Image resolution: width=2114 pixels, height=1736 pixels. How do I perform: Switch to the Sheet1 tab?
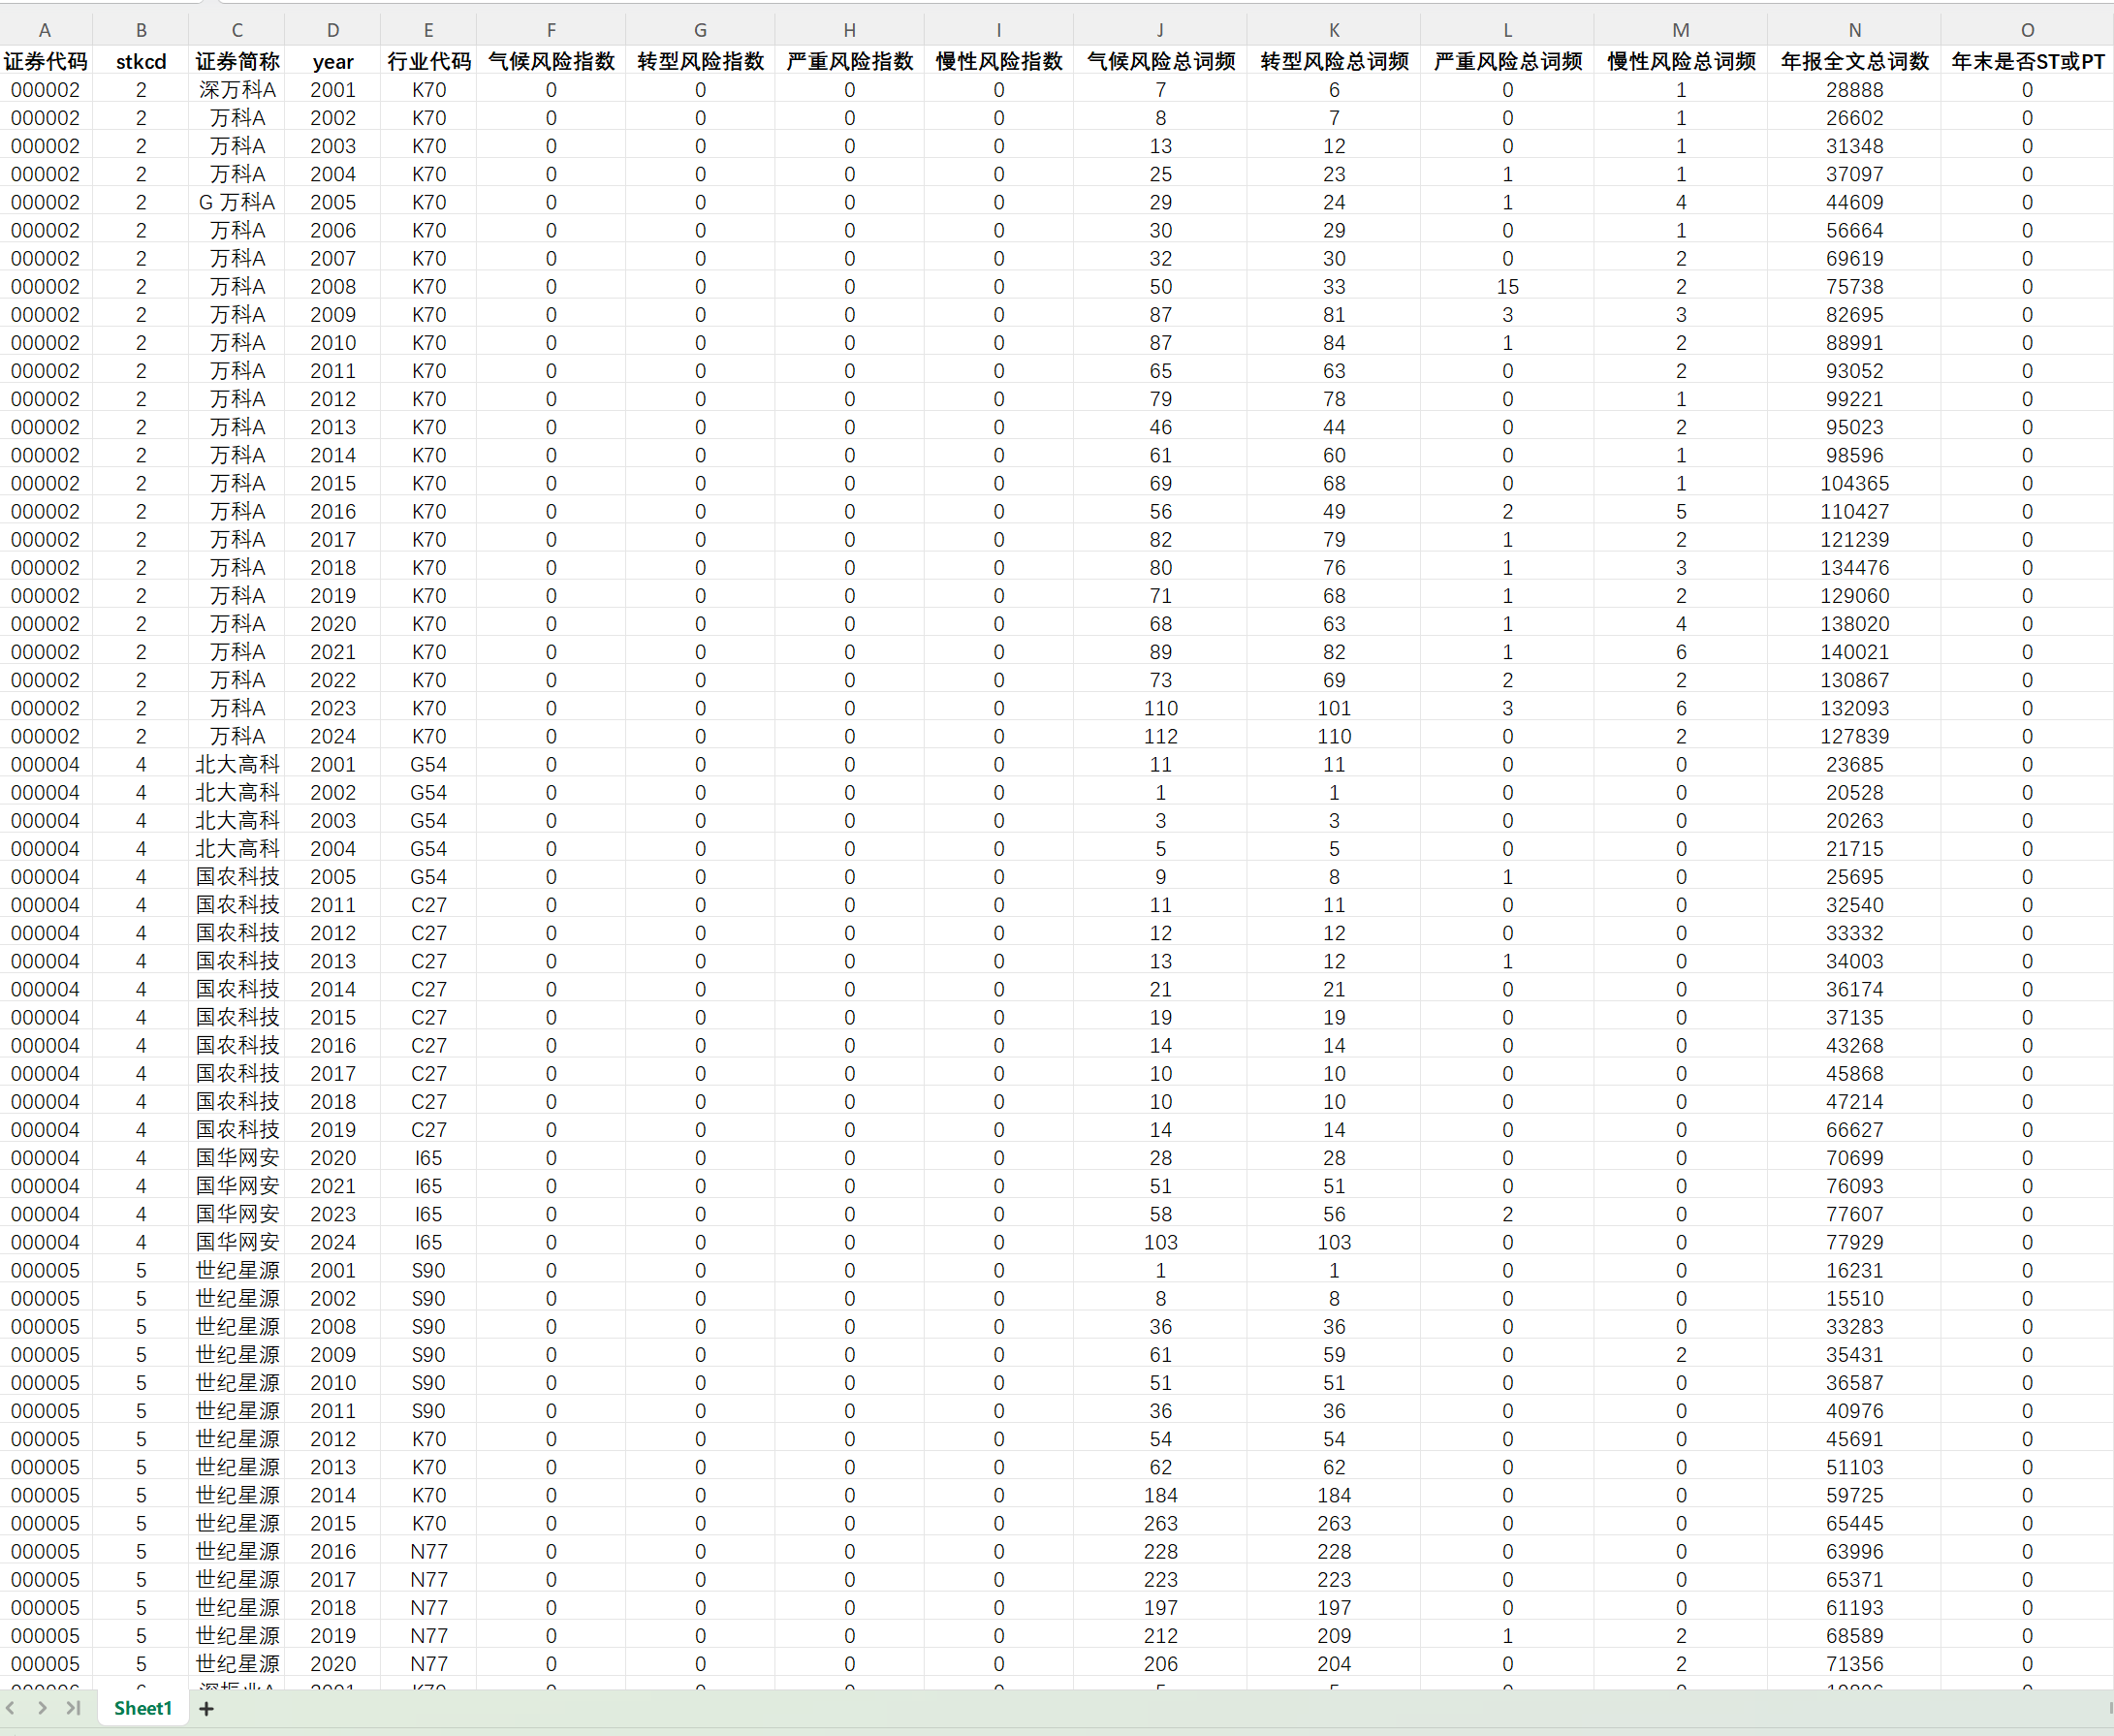[x=142, y=1708]
